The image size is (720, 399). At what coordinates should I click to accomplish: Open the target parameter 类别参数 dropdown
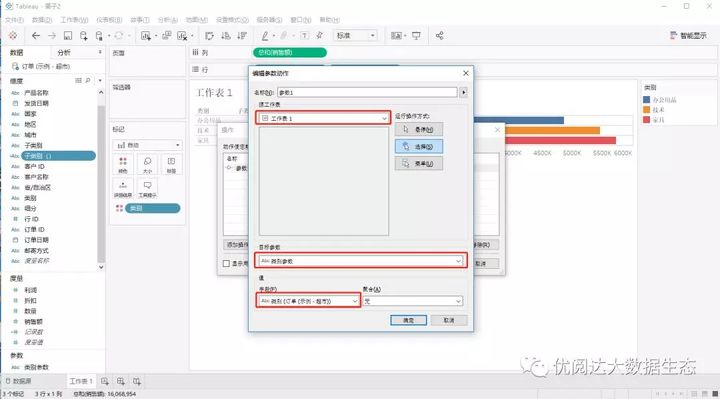pyautogui.click(x=361, y=261)
